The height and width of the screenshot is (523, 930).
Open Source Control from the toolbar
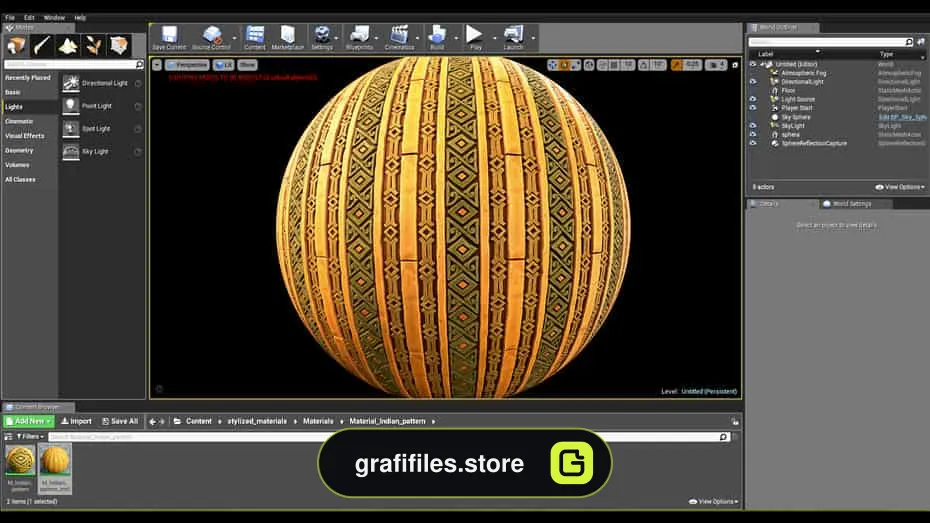(x=211, y=37)
